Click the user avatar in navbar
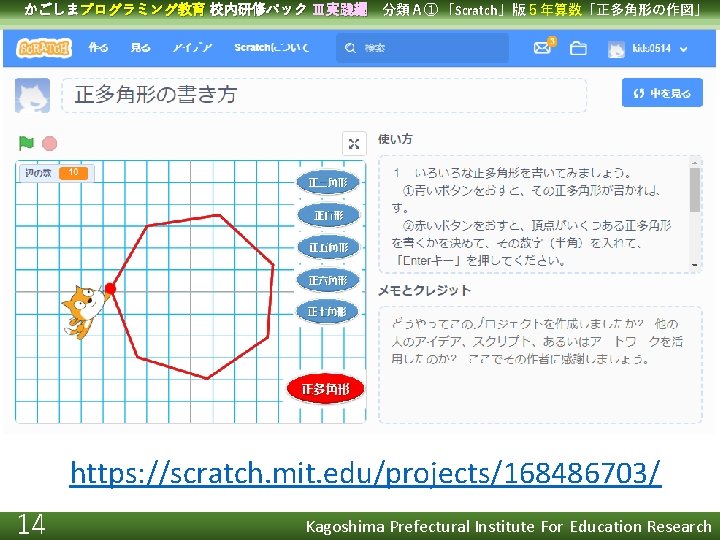The width and height of the screenshot is (720, 540). point(616,49)
